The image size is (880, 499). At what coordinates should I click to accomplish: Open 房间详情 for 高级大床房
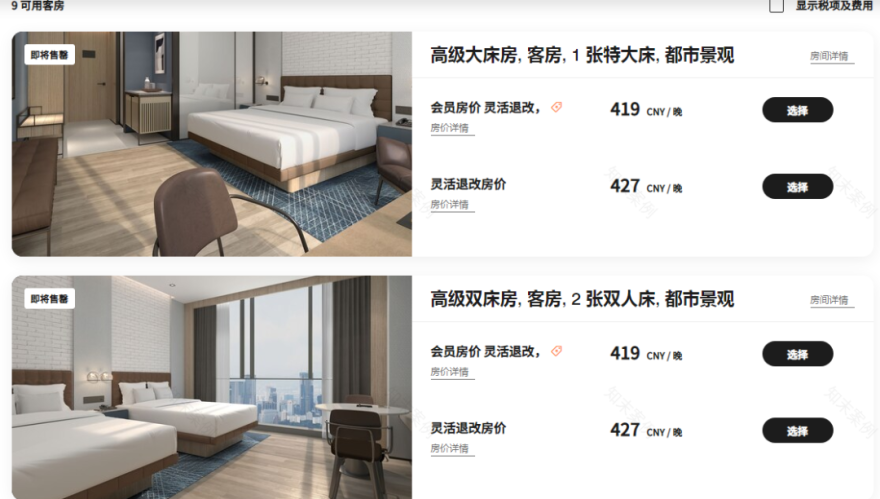(829, 56)
